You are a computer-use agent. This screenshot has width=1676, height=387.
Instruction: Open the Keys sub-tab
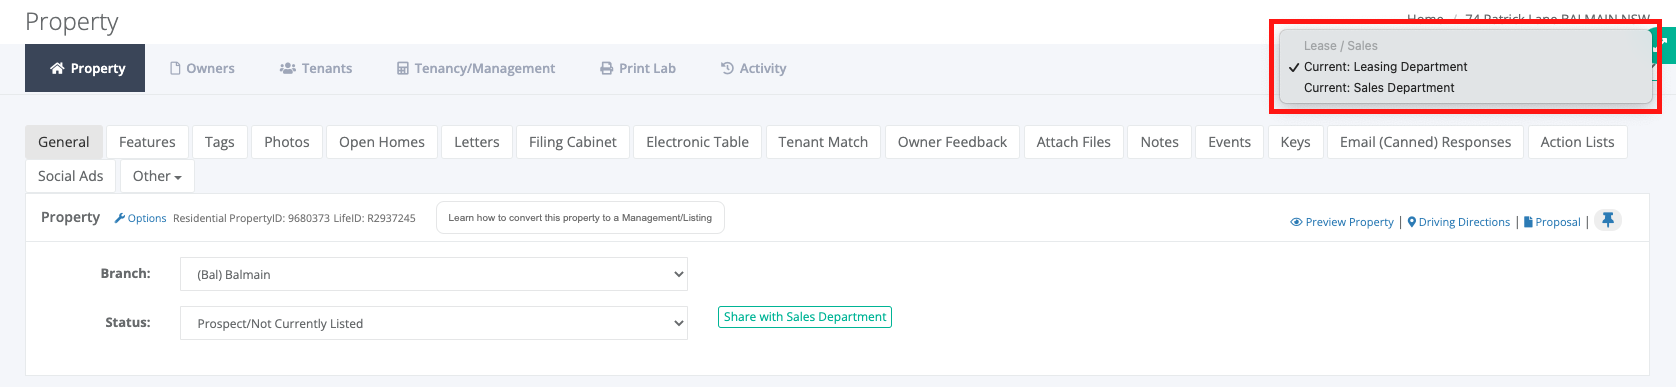(1296, 142)
